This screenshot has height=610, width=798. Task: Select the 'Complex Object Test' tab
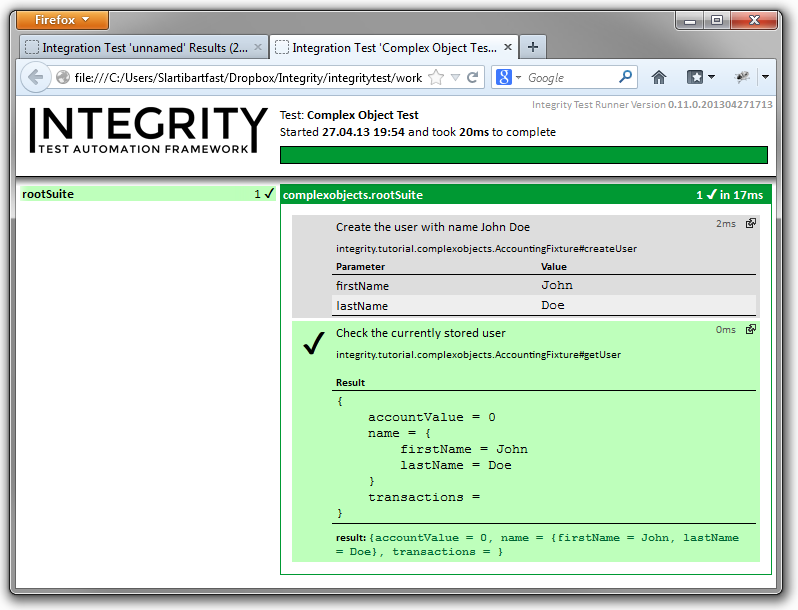[x=385, y=47]
